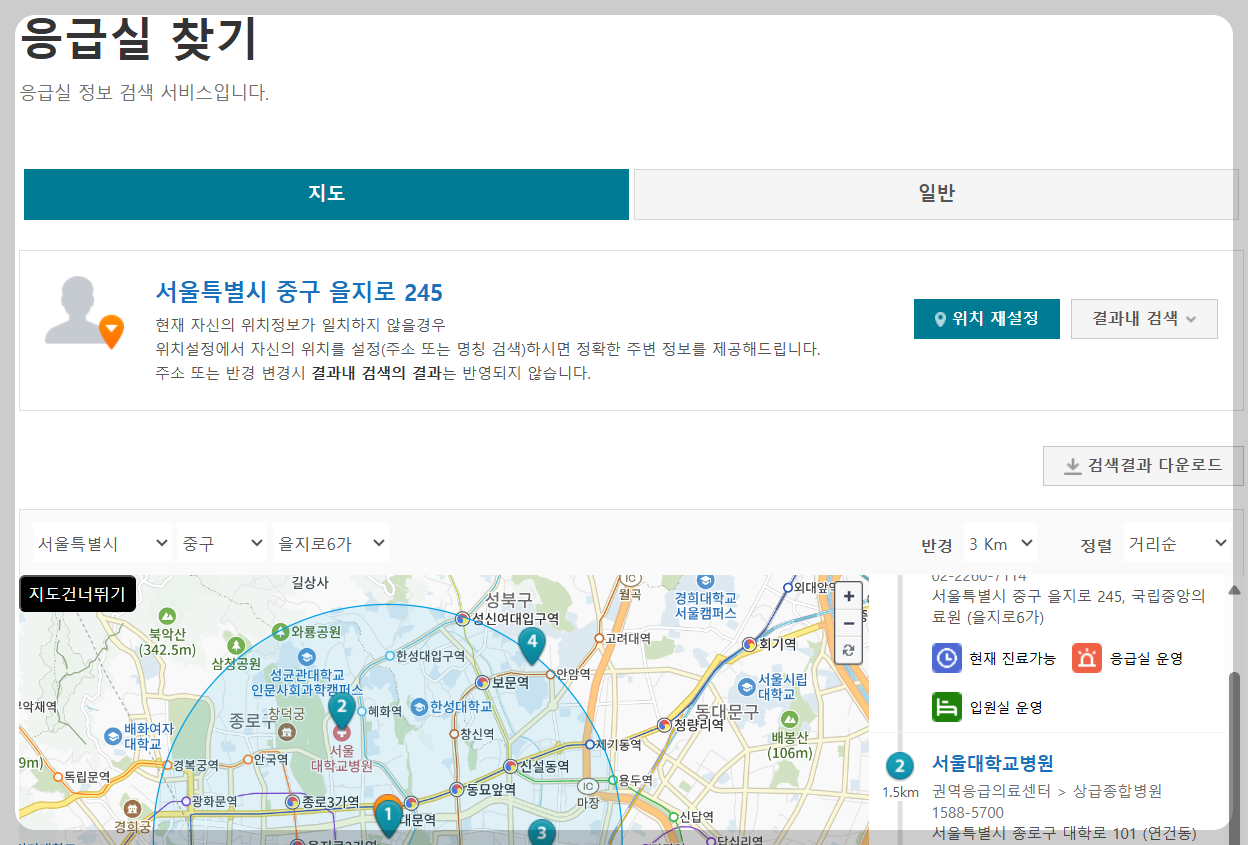Click the number 2 badge in results list
This screenshot has width=1248, height=845.
click(x=900, y=767)
